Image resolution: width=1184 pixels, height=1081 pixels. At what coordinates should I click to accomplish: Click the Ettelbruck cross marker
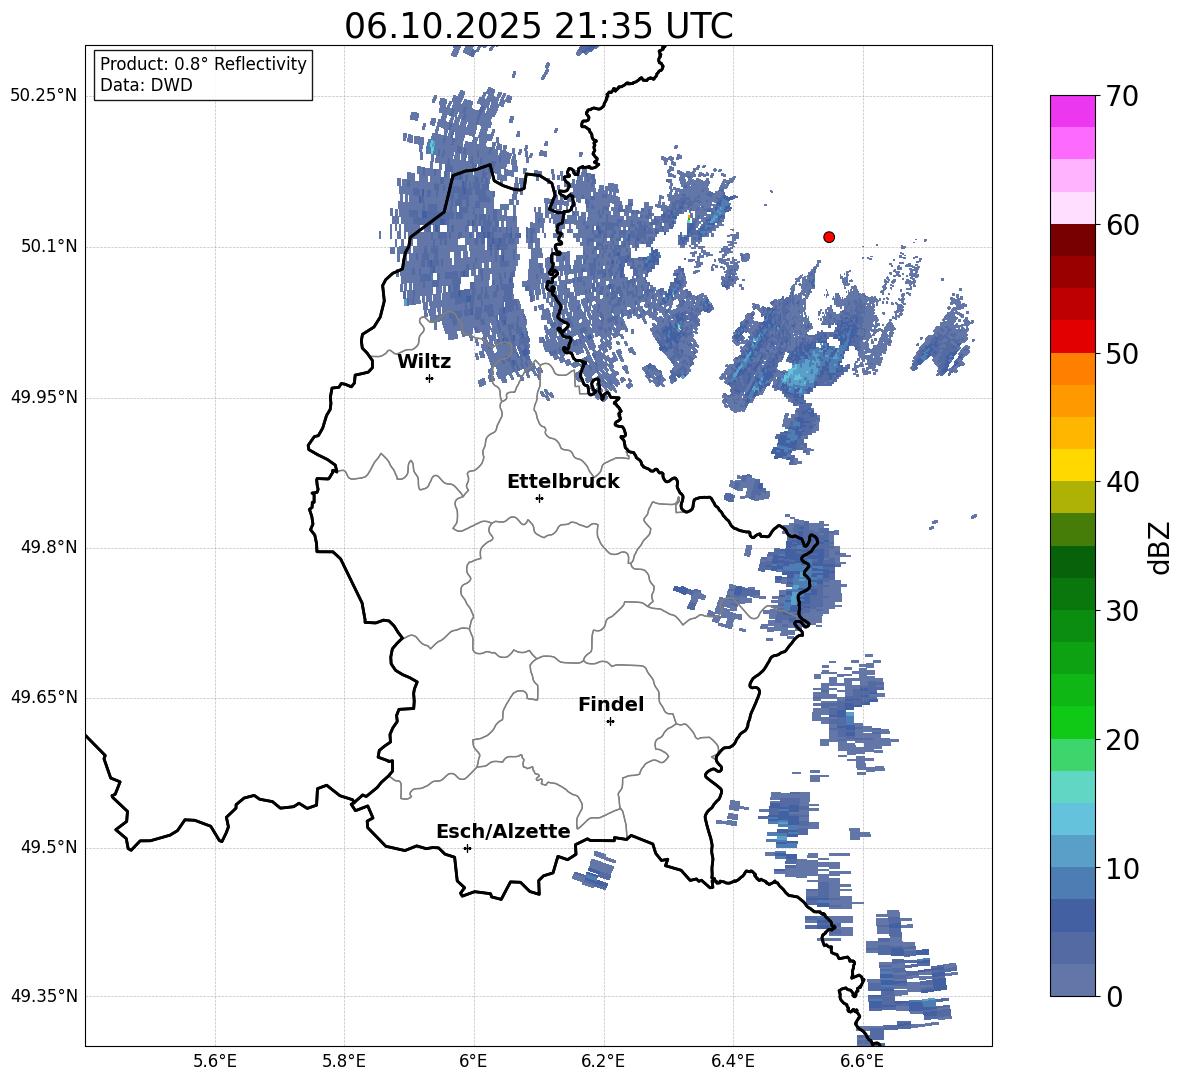click(x=539, y=498)
